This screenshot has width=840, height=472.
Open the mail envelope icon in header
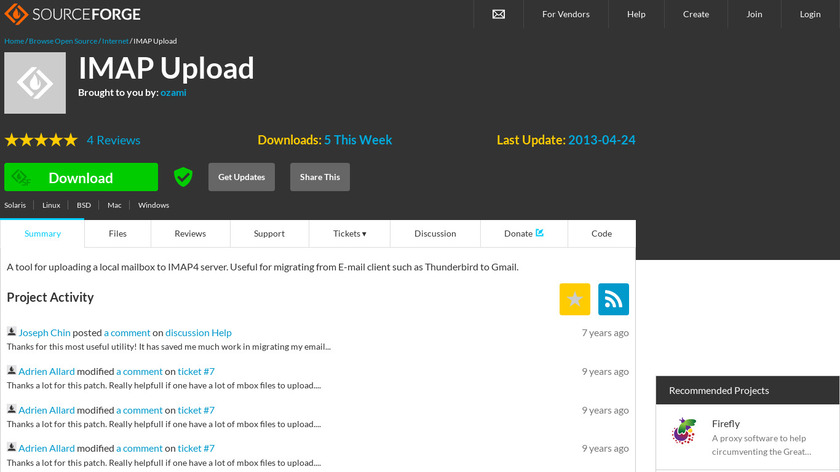tap(498, 14)
